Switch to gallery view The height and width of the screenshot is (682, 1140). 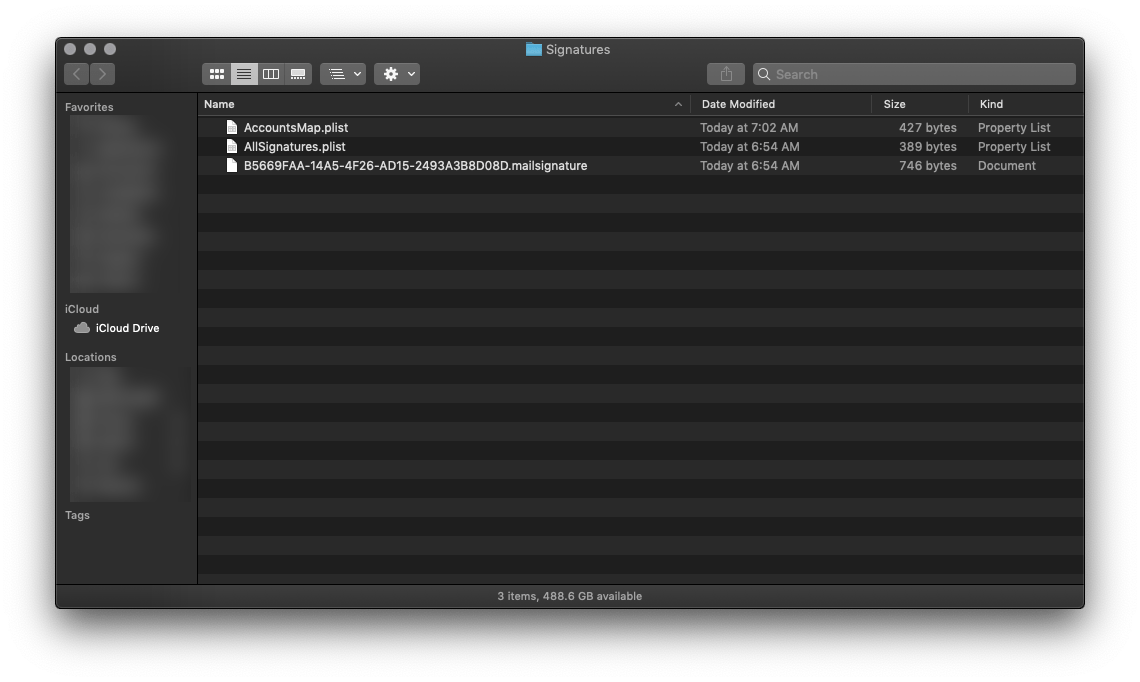[x=298, y=74]
